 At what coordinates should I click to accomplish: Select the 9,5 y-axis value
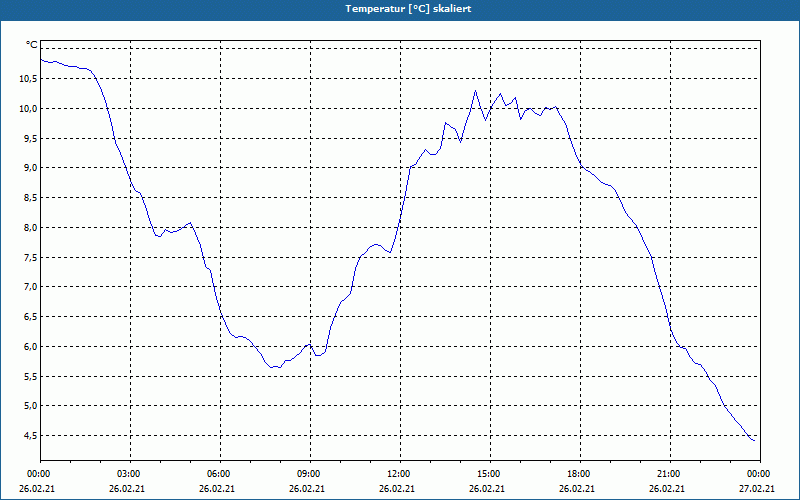(30, 138)
